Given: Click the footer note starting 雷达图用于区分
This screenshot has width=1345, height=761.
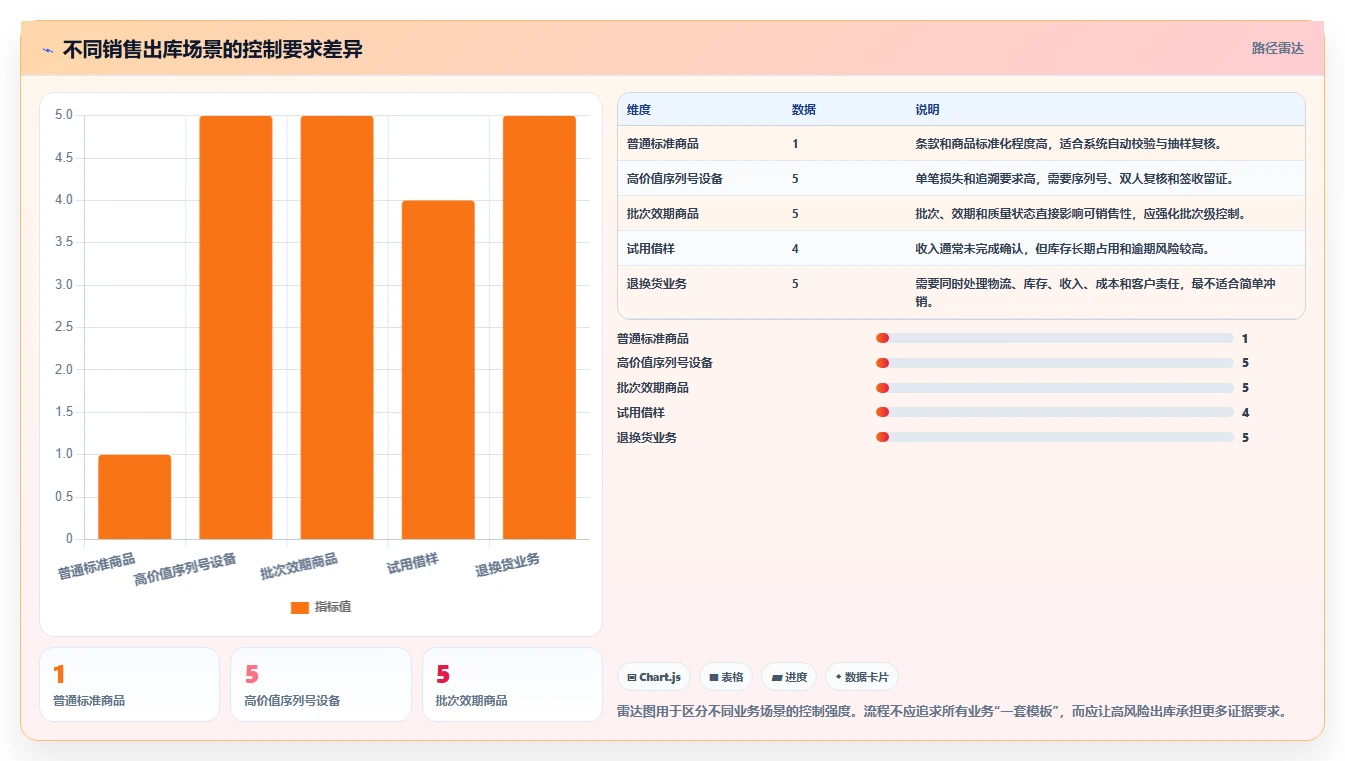Looking at the screenshot, I should 953,712.
